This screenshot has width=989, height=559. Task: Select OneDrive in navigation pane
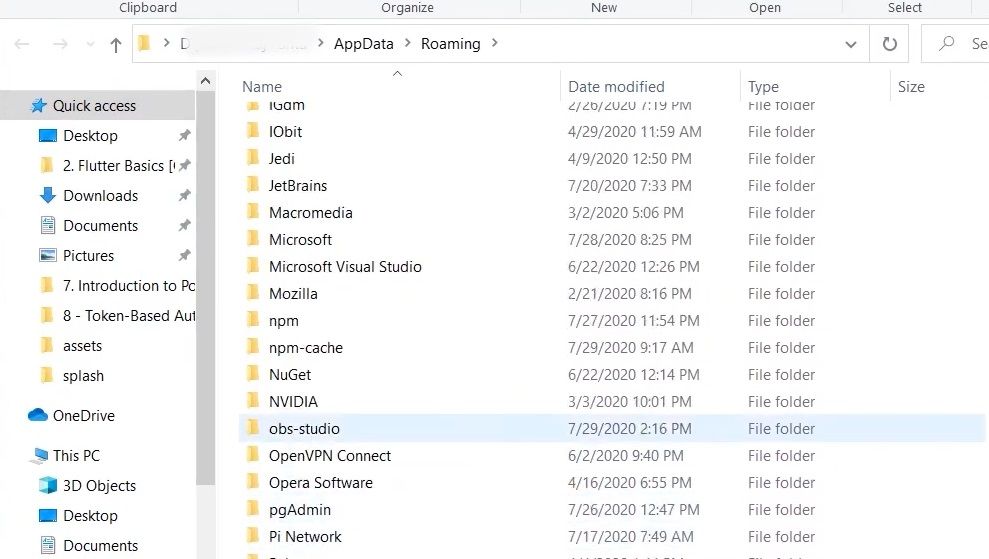tap(83, 416)
